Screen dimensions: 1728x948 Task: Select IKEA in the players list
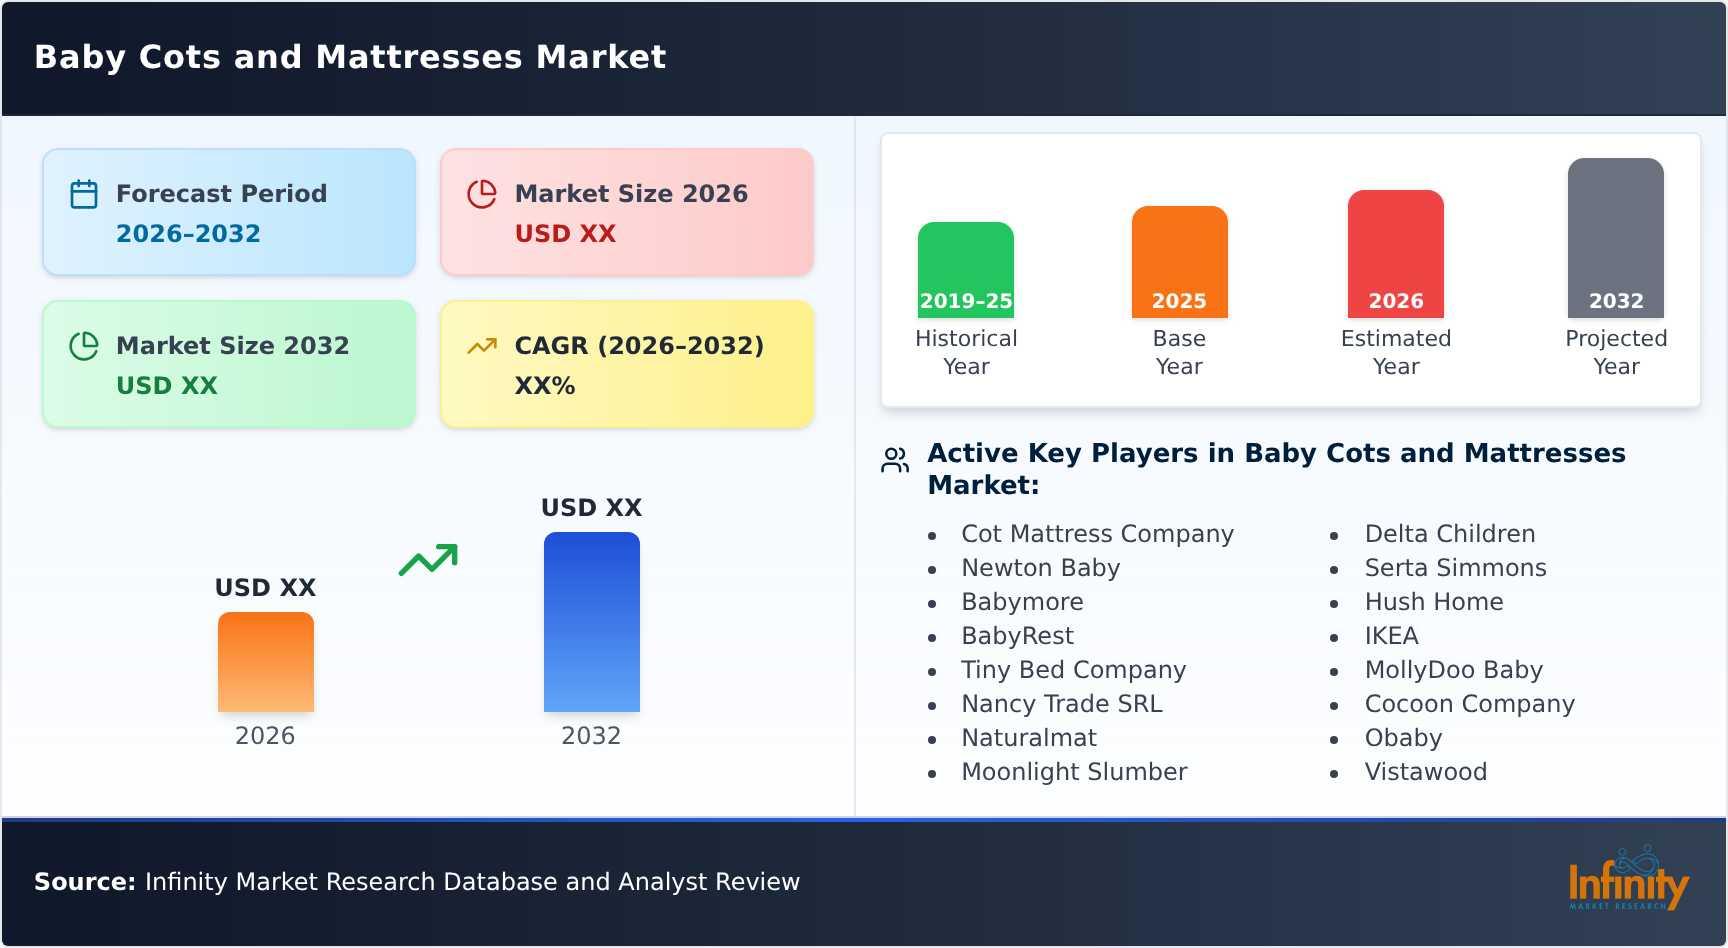click(x=1392, y=636)
